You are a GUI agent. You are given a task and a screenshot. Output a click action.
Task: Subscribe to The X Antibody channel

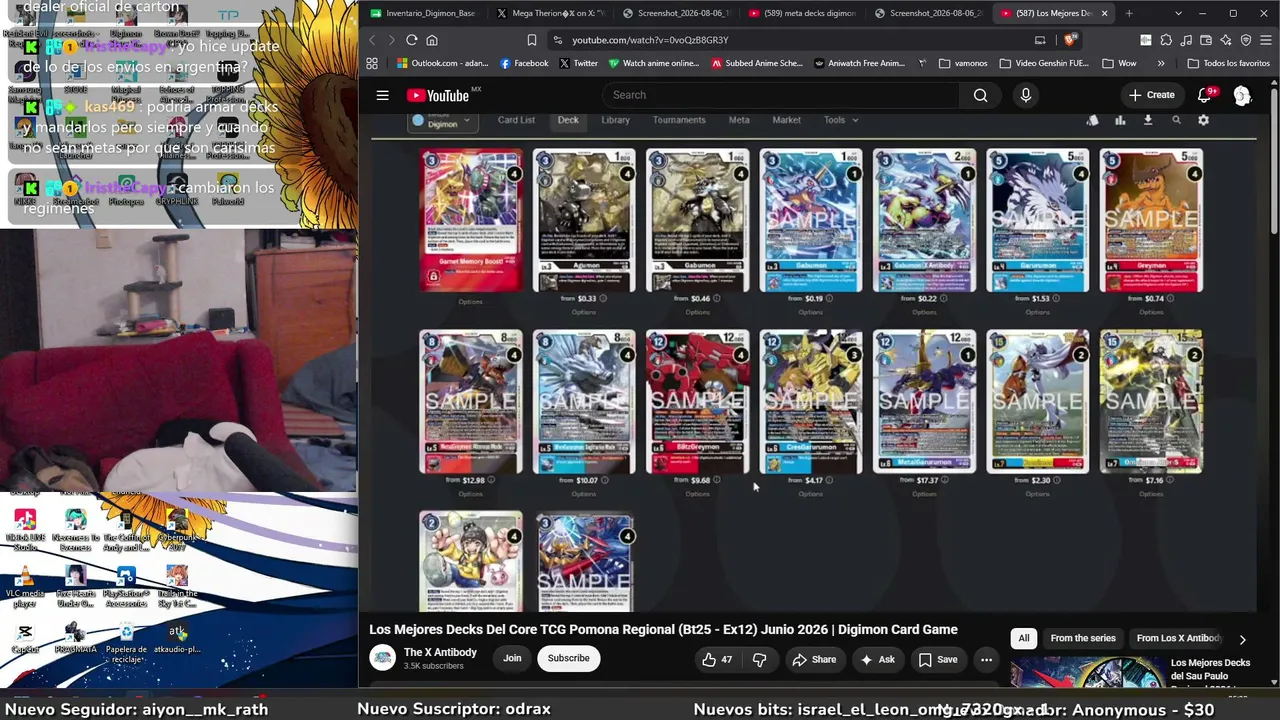pyautogui.click(x=568, y=658)
